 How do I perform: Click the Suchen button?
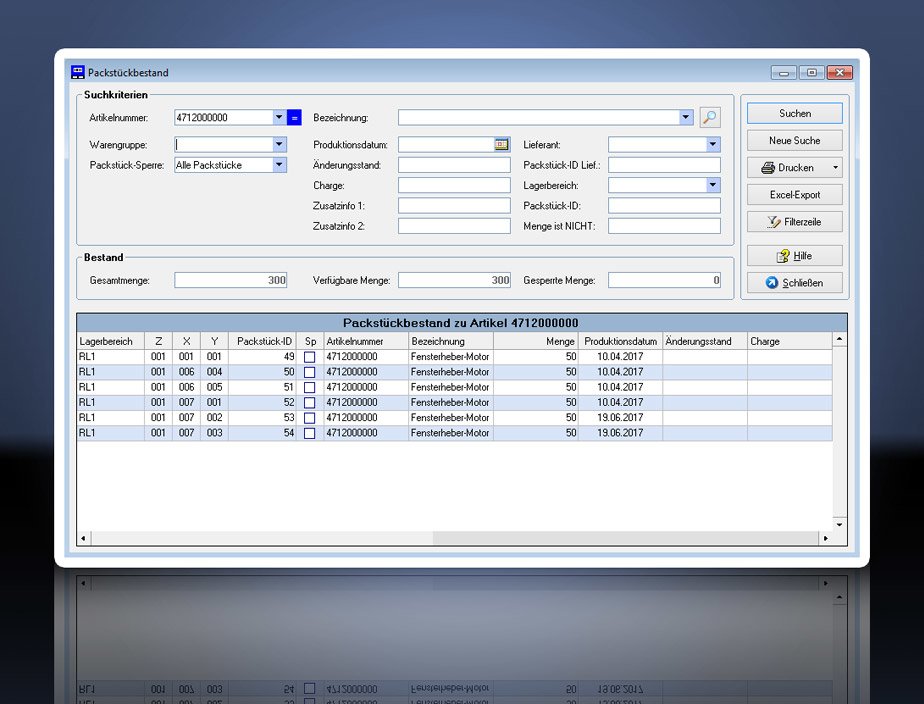[794, 114]
